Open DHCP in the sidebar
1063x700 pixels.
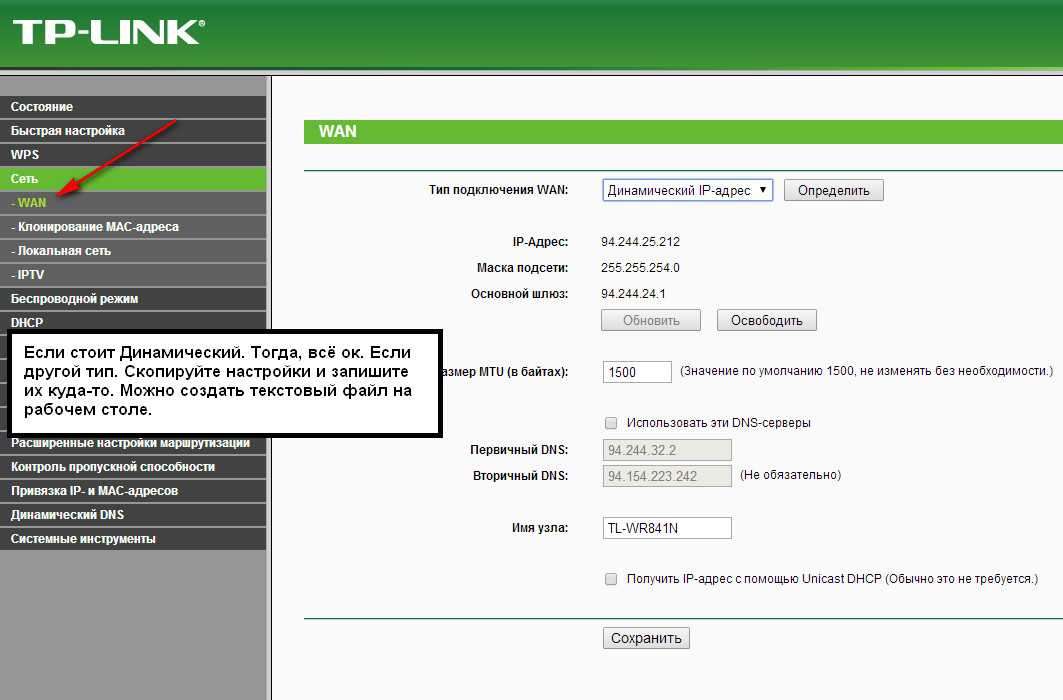(x=133, y=322)
